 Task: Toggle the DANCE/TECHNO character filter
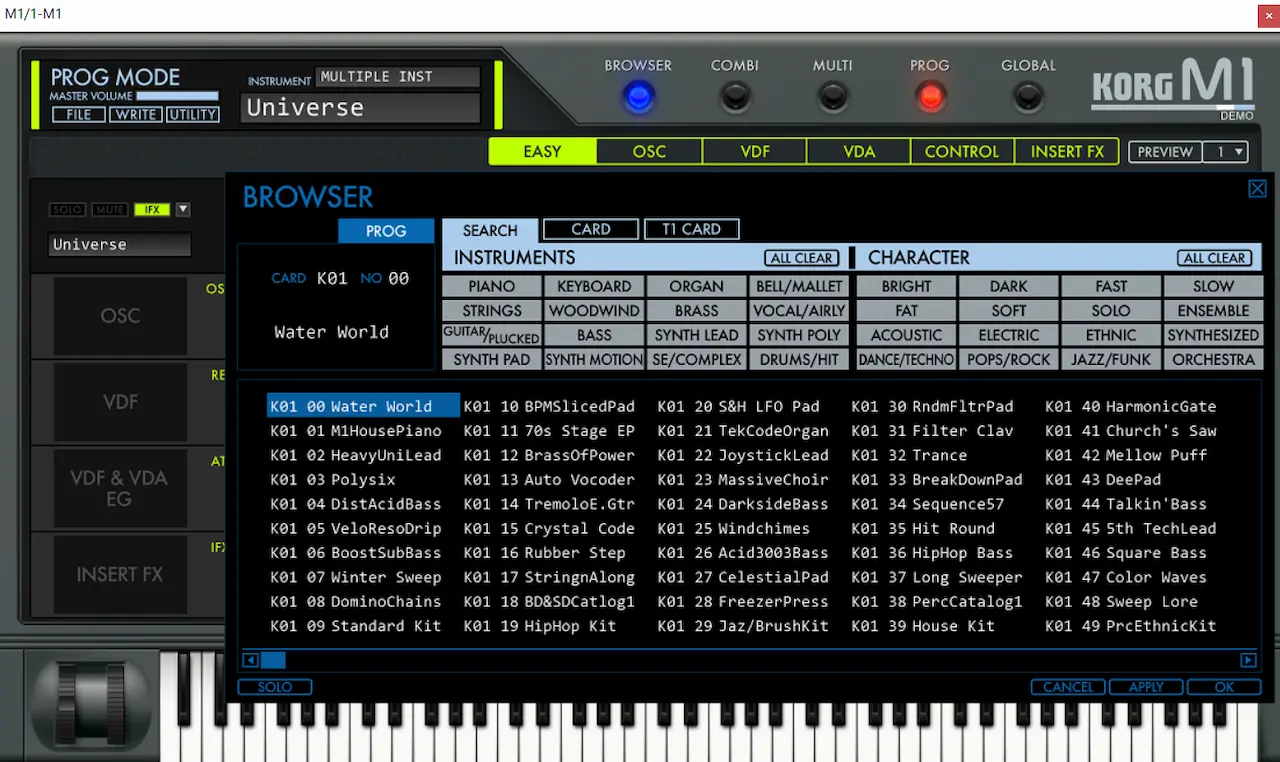[907, 359]
